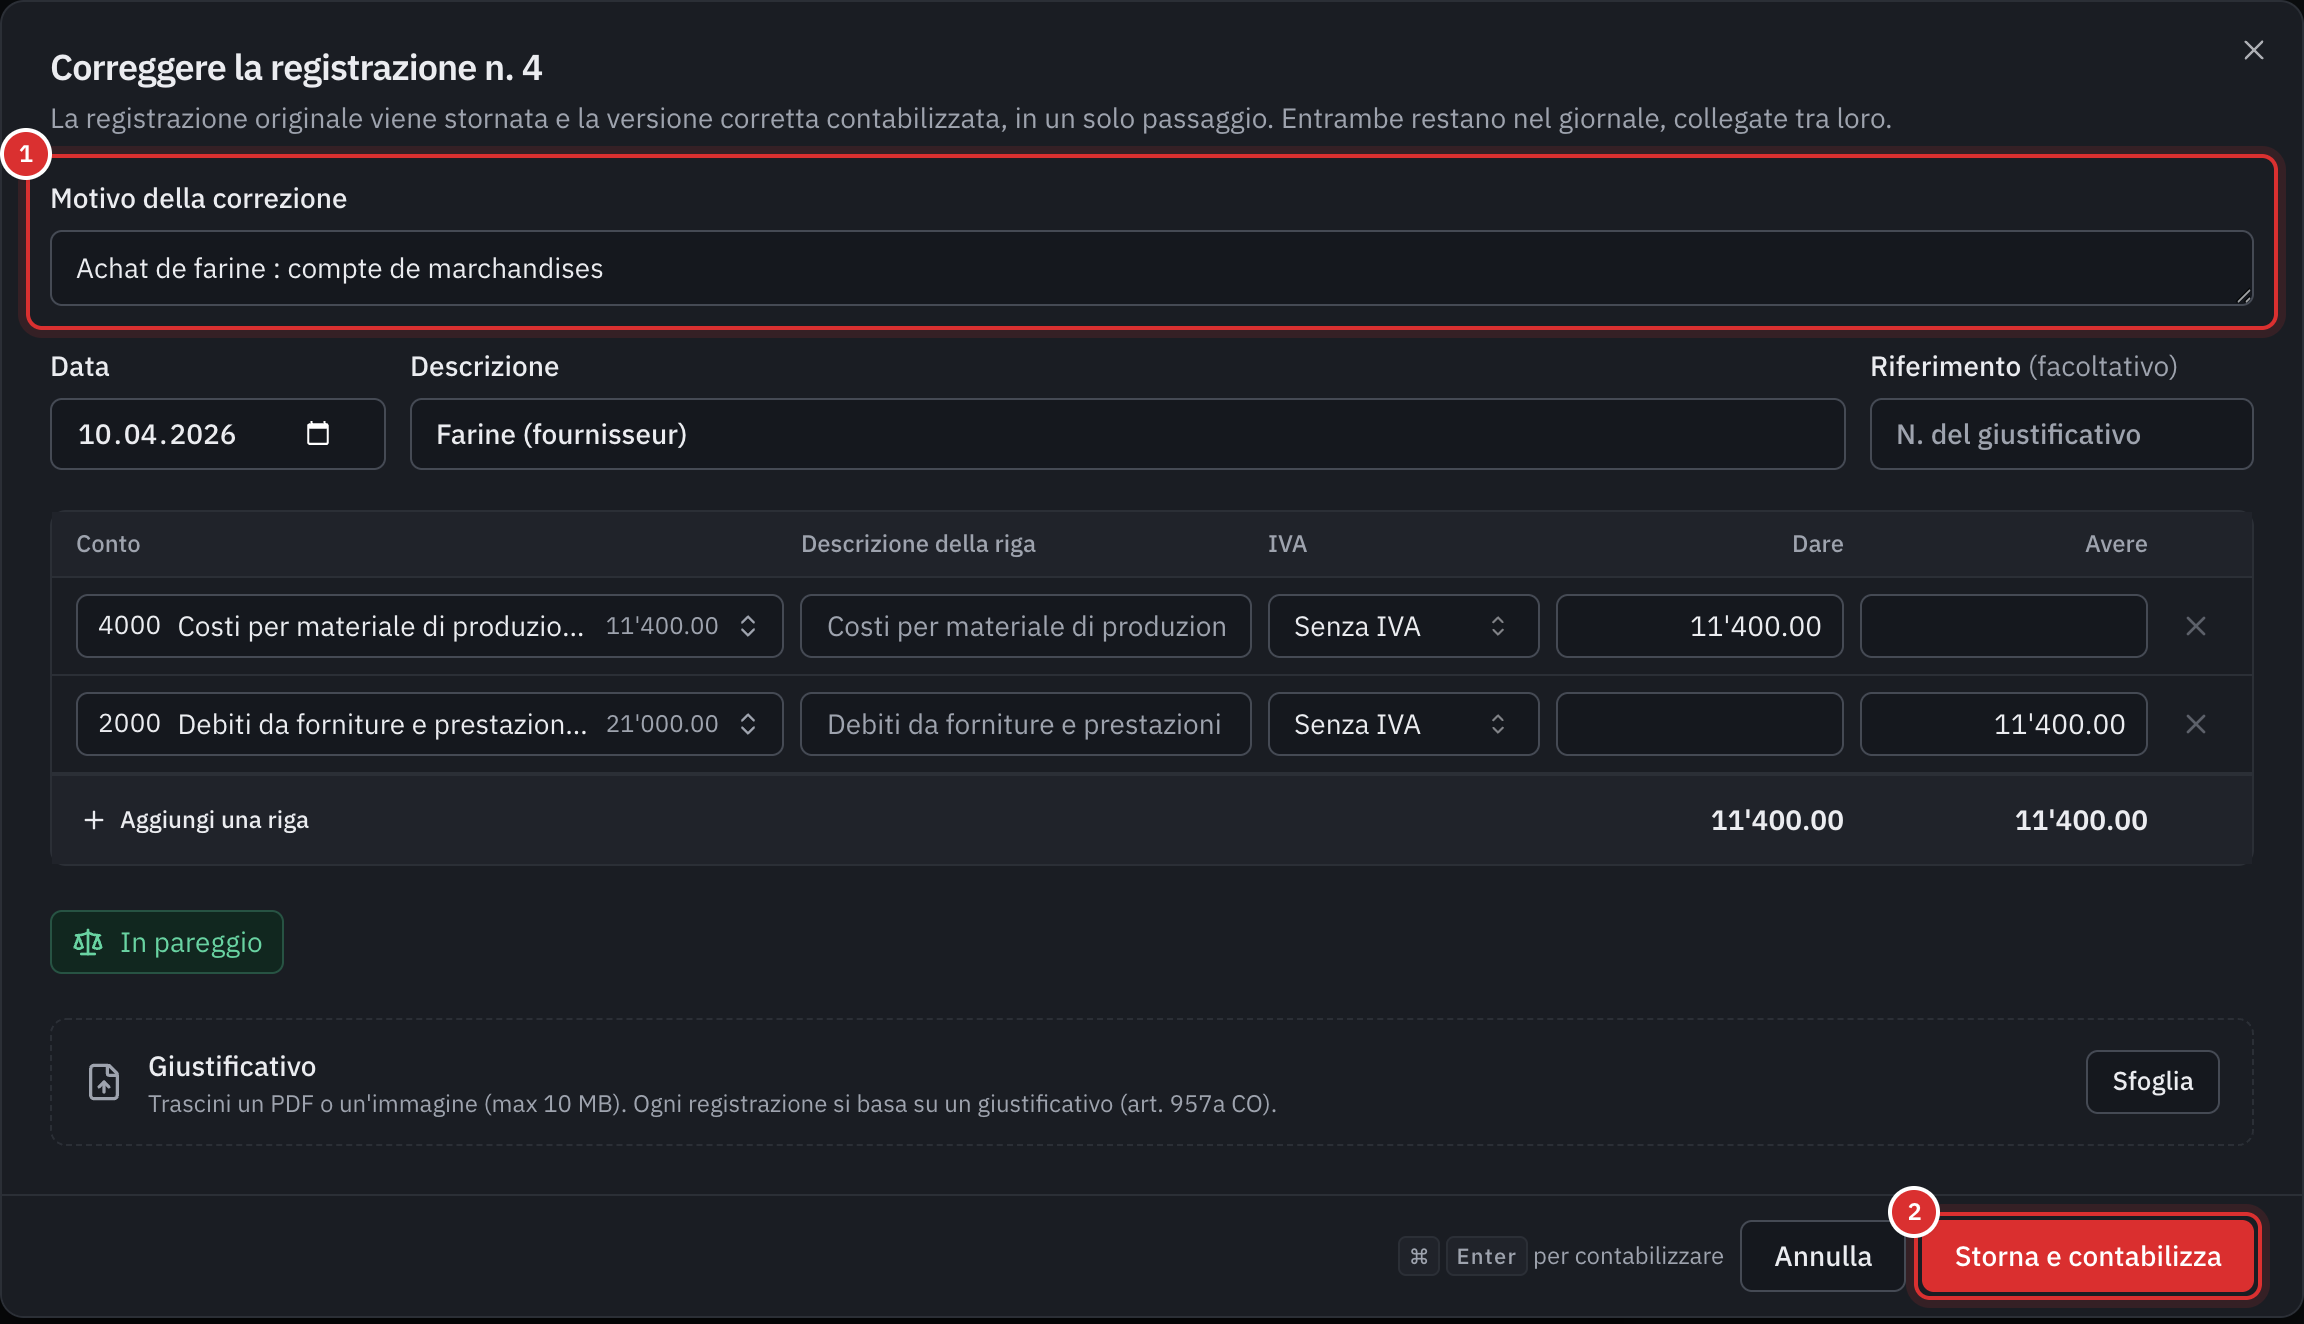Click the empty Dare field in the 2000 row
Image resolution: width=2304 pixels, height=1324 pixels.
1699,724
